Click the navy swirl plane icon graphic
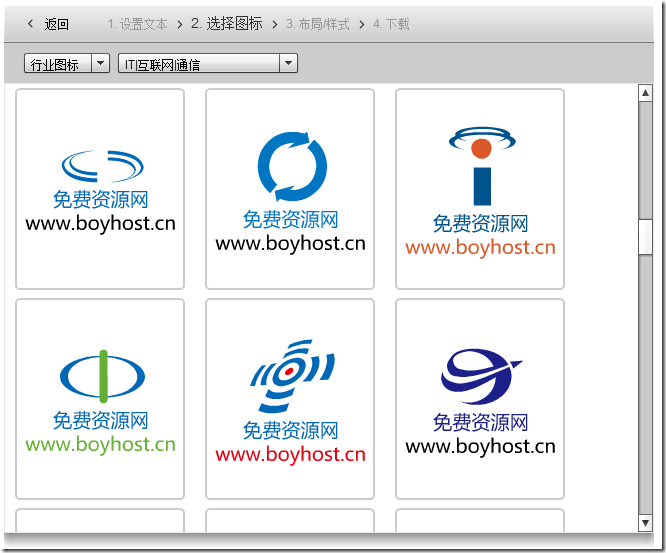The image size is (666, 553). 482,376
